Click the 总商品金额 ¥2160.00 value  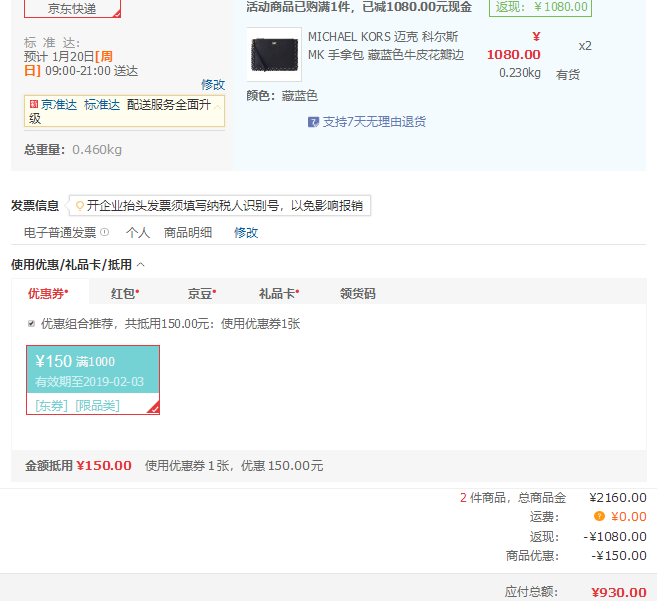click(x=618, y=498)
